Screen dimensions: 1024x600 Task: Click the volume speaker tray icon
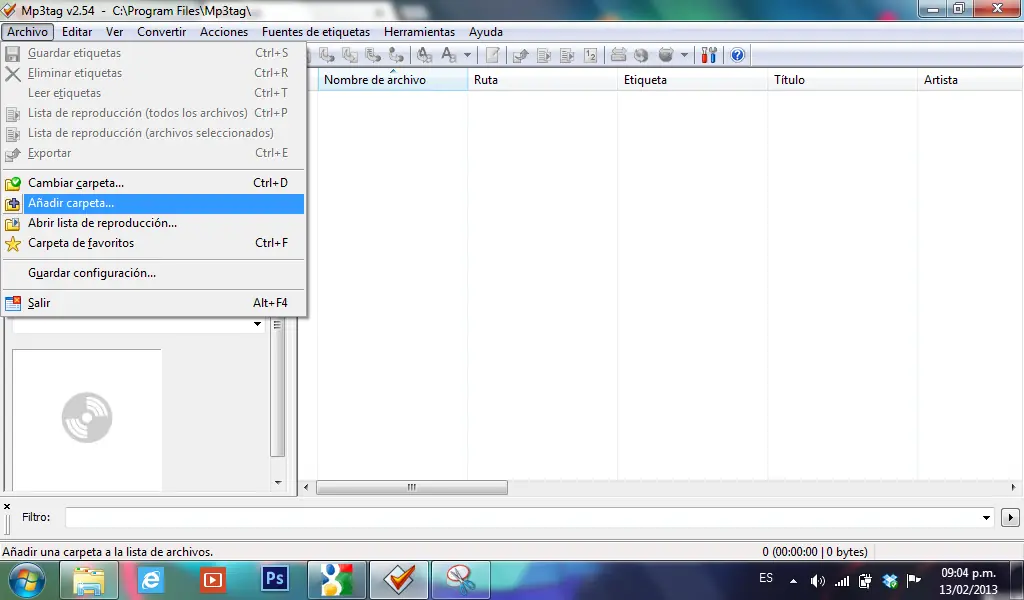pyautogui.click(x=817, y=580)
